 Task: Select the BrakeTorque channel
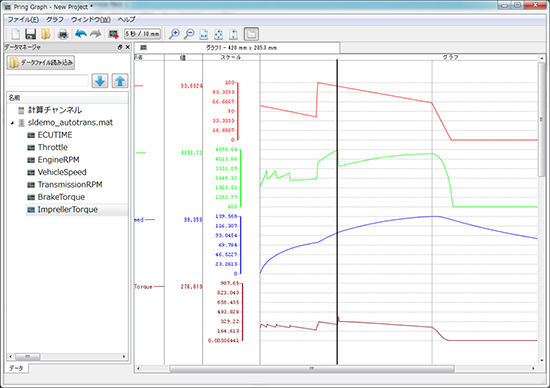[x=61, y=197]
